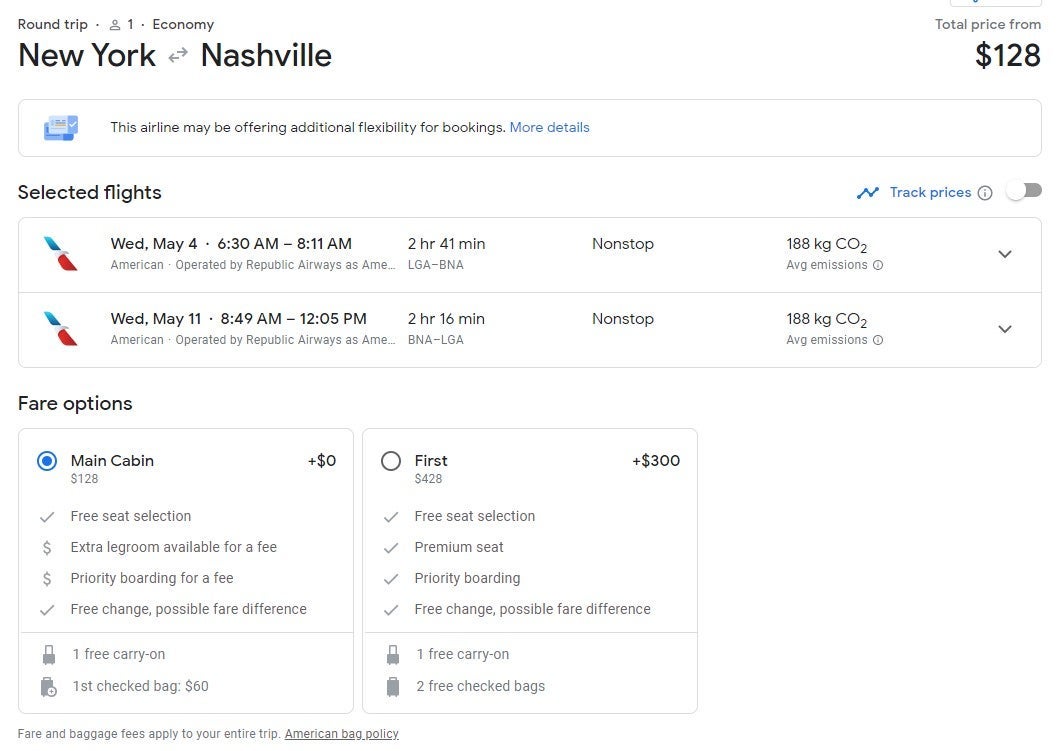
Task: Click the Track prices graph icon
Action: 867,193
